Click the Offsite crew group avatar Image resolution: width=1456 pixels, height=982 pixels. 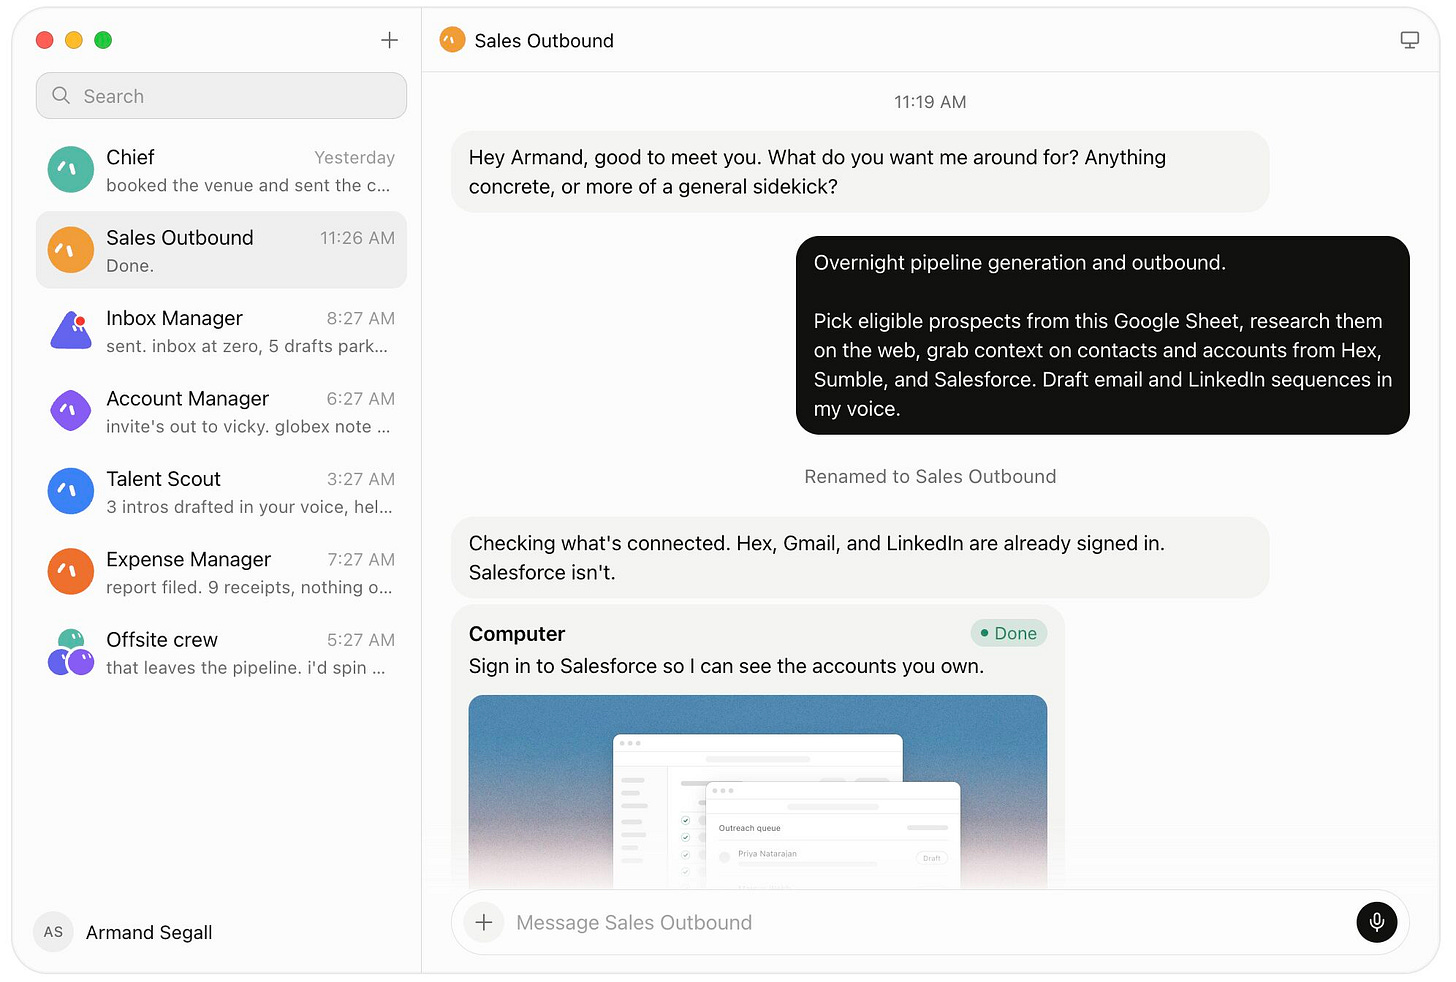coord(71,652)
